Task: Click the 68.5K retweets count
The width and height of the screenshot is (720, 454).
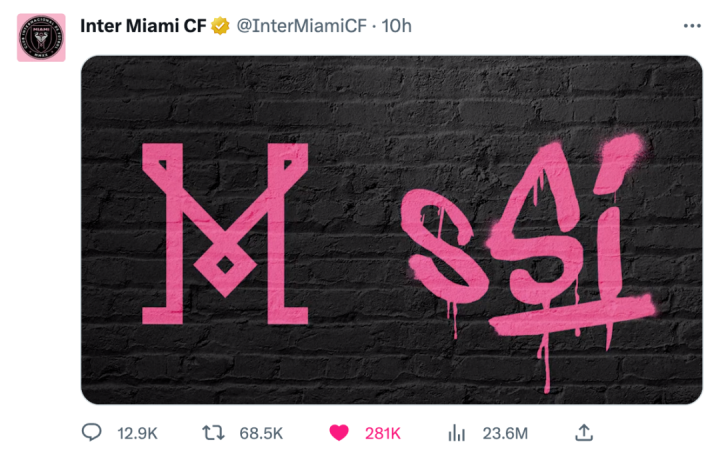Action: pos(261,433)
